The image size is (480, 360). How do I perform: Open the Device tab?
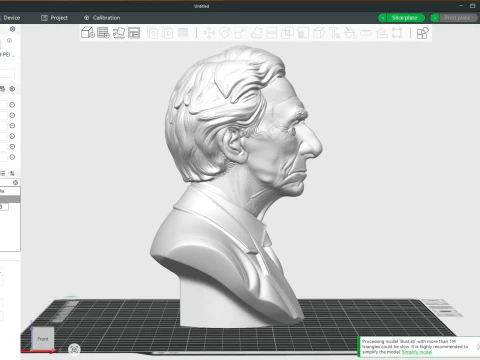(10, 18)
